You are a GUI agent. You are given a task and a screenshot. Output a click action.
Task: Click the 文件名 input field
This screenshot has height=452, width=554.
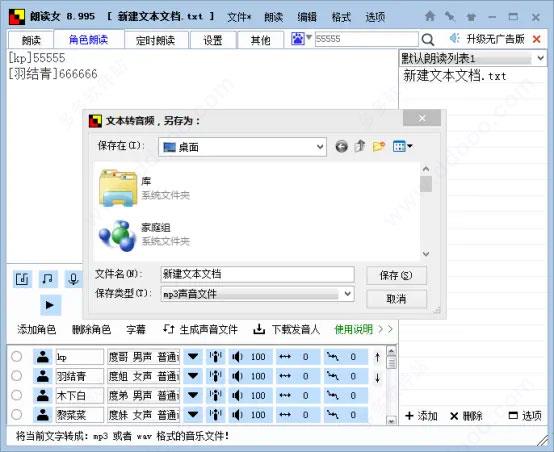pyautogui.click(x=257, y=274)
